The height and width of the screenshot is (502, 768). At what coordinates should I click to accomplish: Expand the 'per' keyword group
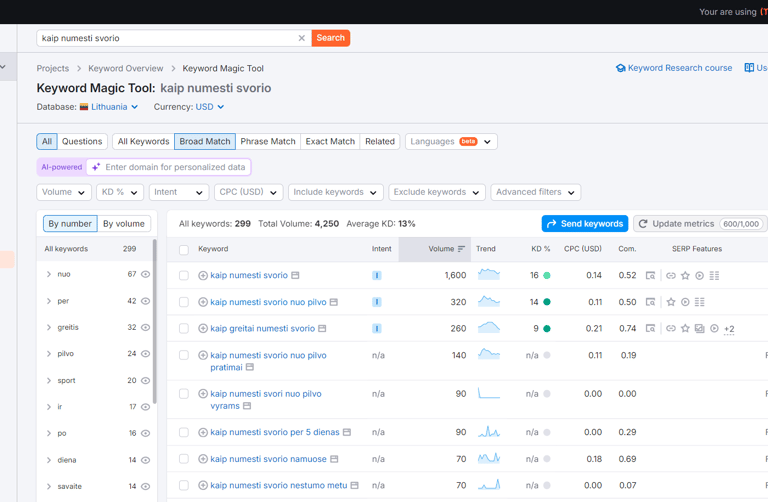48,301
